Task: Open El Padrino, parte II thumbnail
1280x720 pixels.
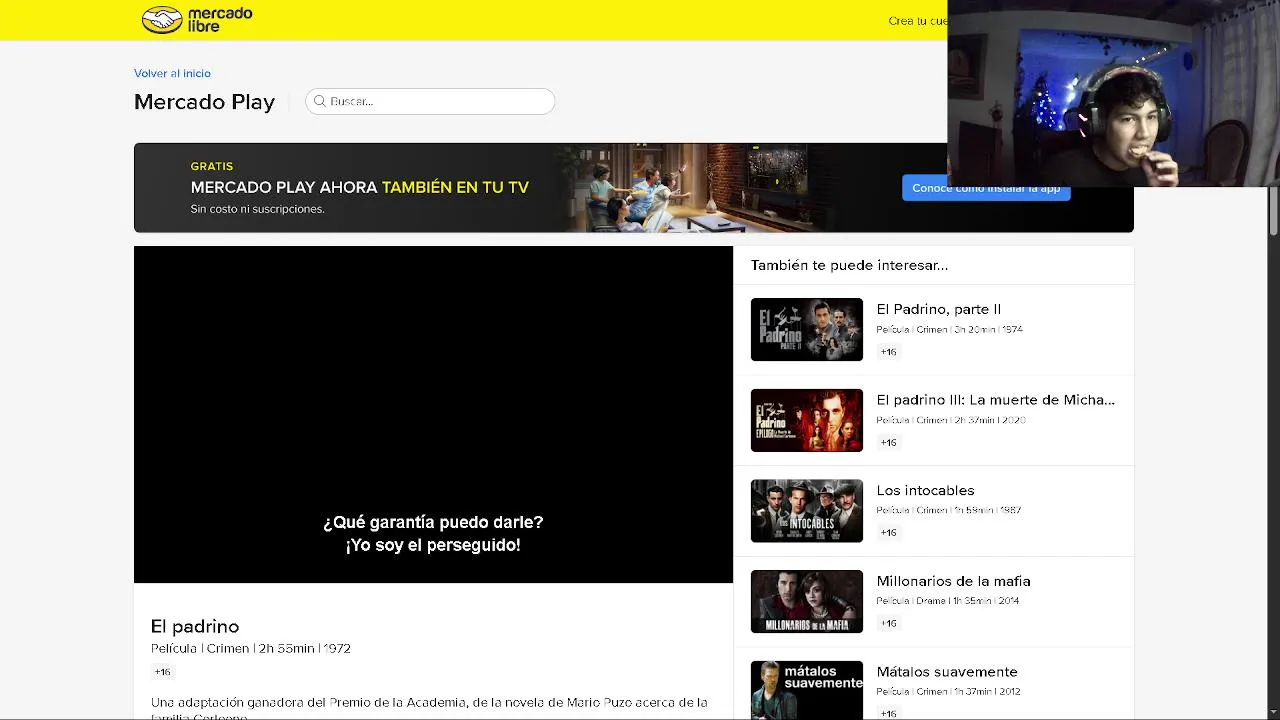Action: 807,329
